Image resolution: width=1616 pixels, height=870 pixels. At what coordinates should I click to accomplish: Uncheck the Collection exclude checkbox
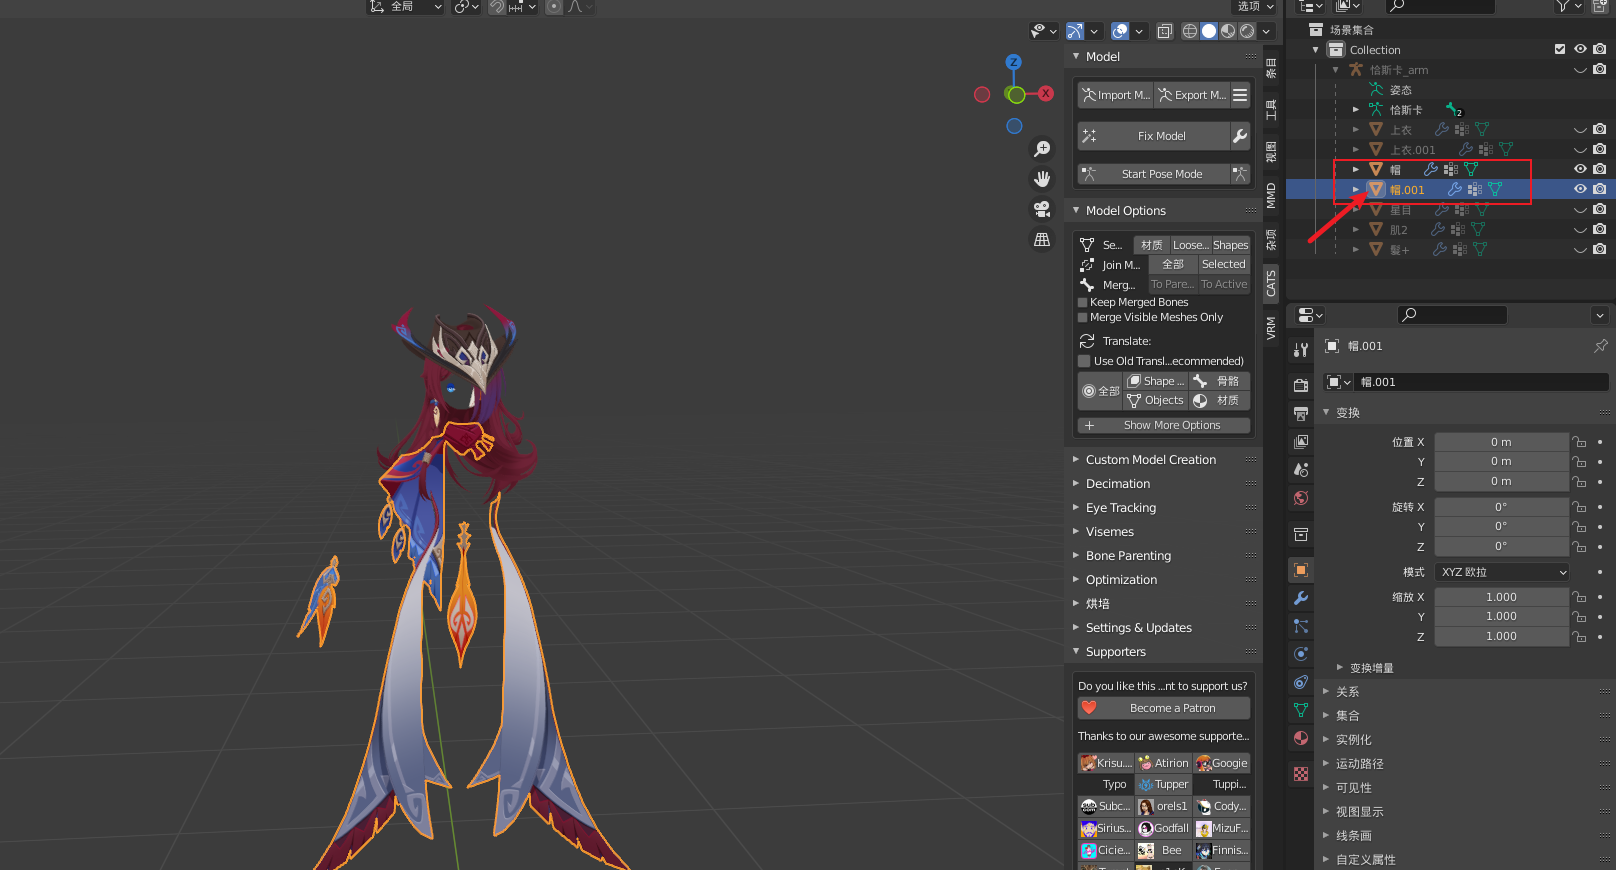(1560, 49)
